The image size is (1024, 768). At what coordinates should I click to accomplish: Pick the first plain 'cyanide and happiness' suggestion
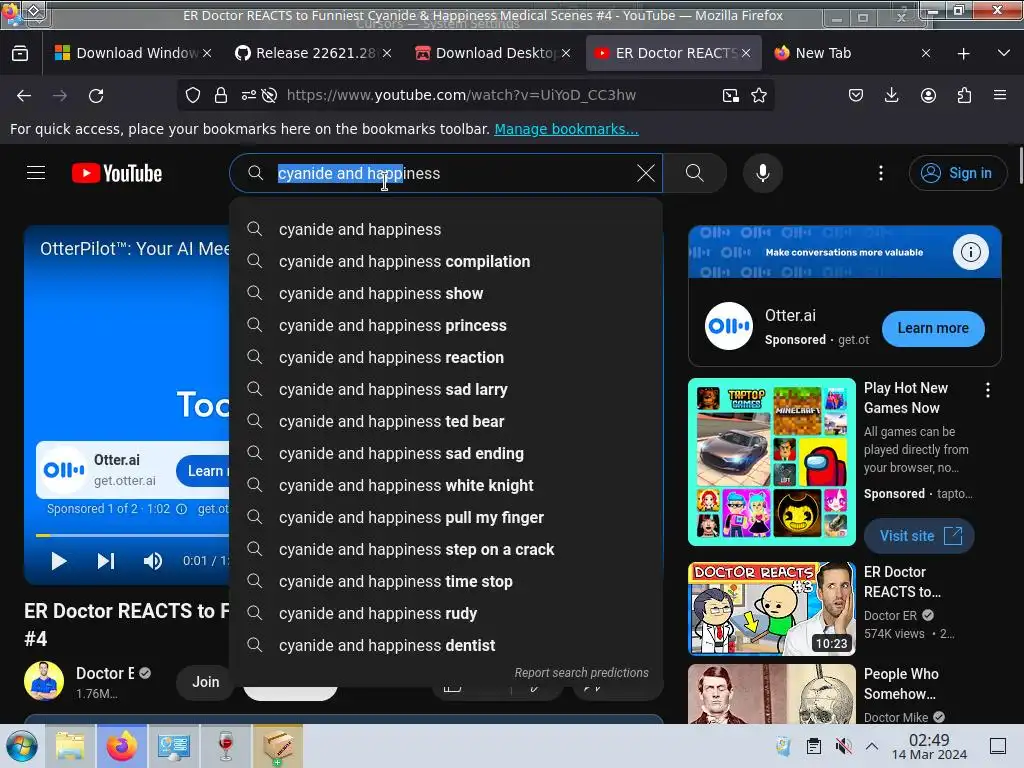[446, 229]
